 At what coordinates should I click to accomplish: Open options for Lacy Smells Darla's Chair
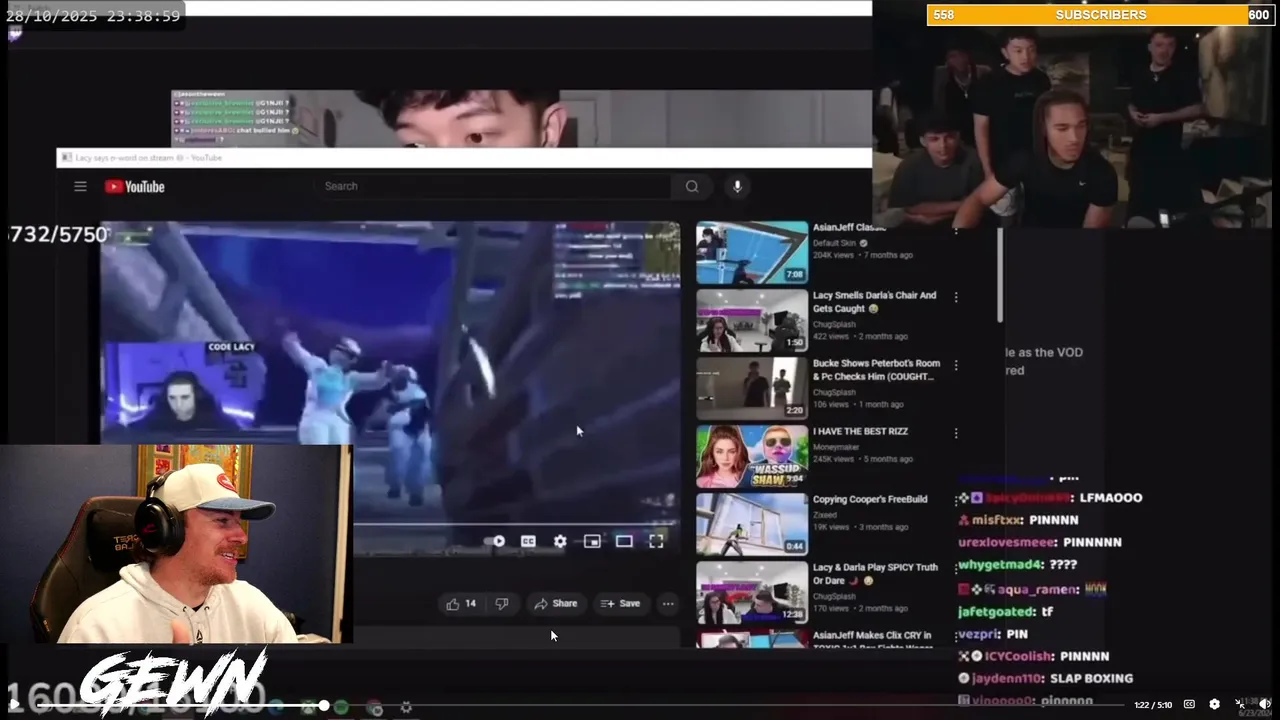coord(956,297)
